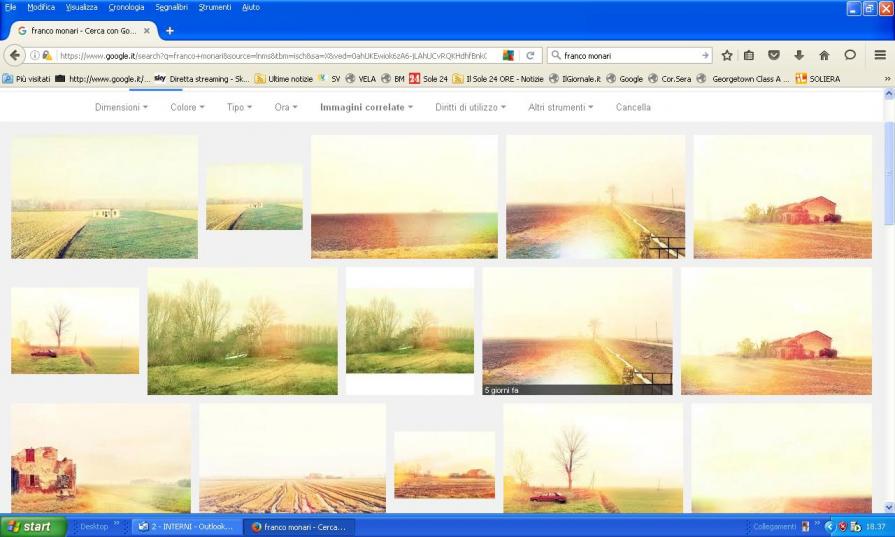Click the browser back arrow button
895x537 pixels.
(x=14, y=56)
